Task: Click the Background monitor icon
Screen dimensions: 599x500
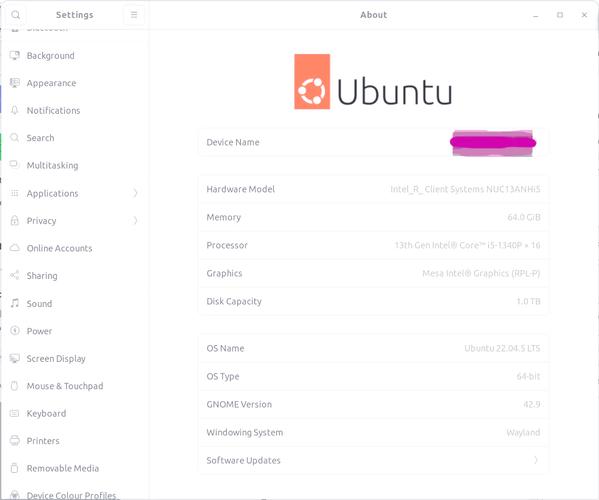Action: click(x=15, y=55)
